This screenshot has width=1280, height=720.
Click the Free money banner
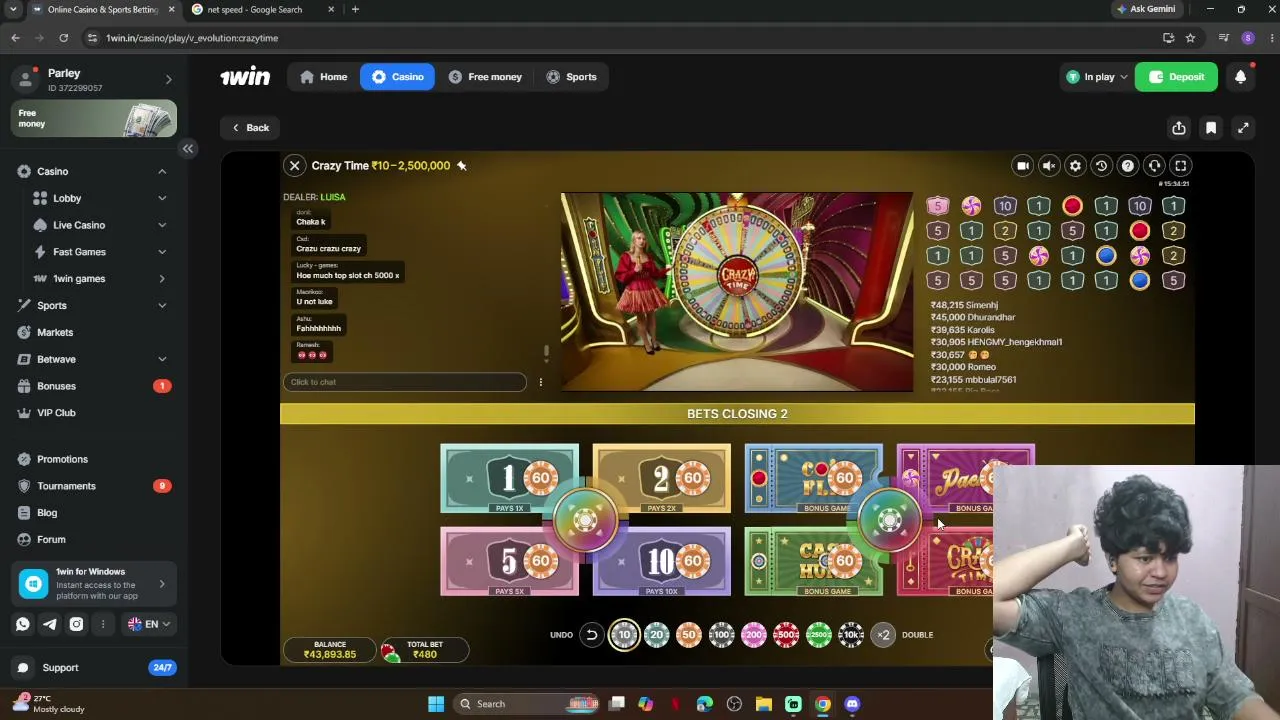pyautogui.click(x=94, y=119)
